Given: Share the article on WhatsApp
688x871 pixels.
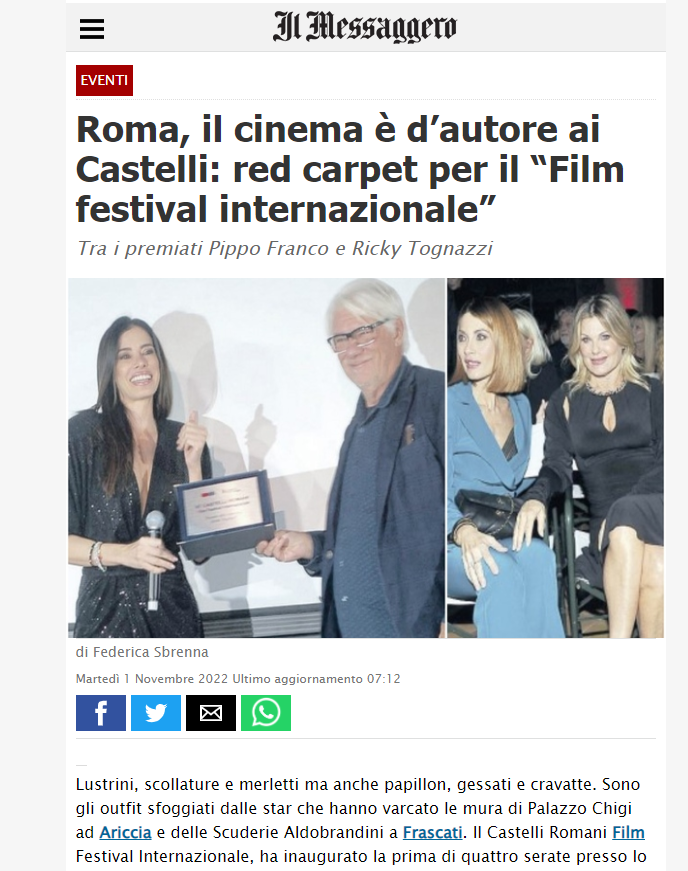Looking at the screenshot, I should click(265, 713).
